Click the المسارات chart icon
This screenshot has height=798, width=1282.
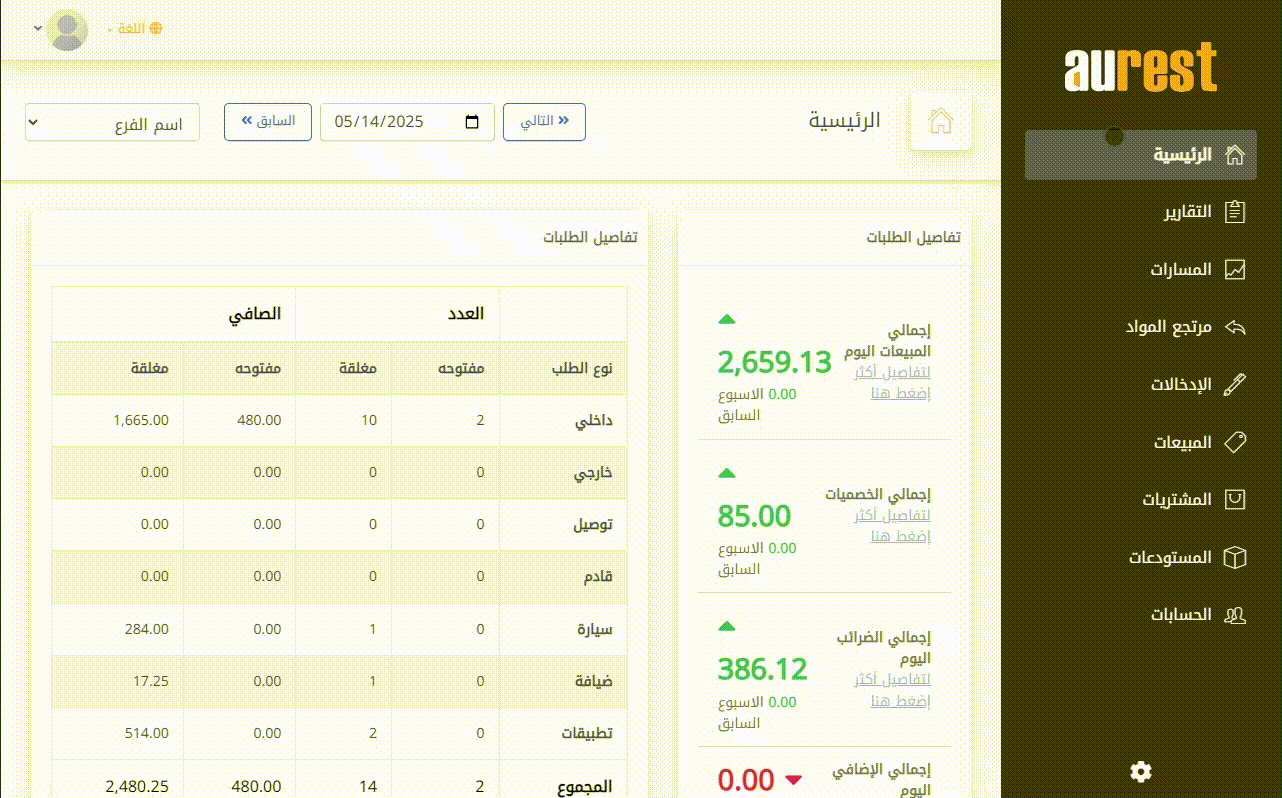pyautogui.click(x=1235, y=270)
